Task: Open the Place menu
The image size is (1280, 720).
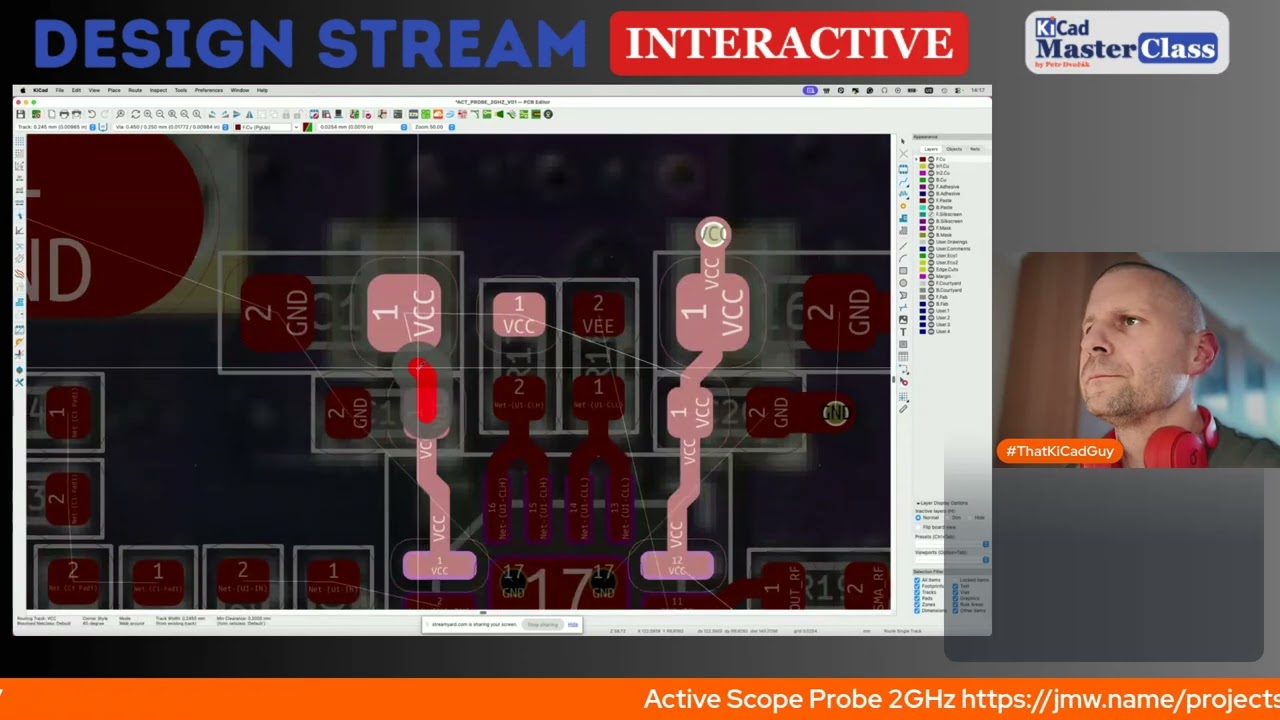Action: [114, 90]
